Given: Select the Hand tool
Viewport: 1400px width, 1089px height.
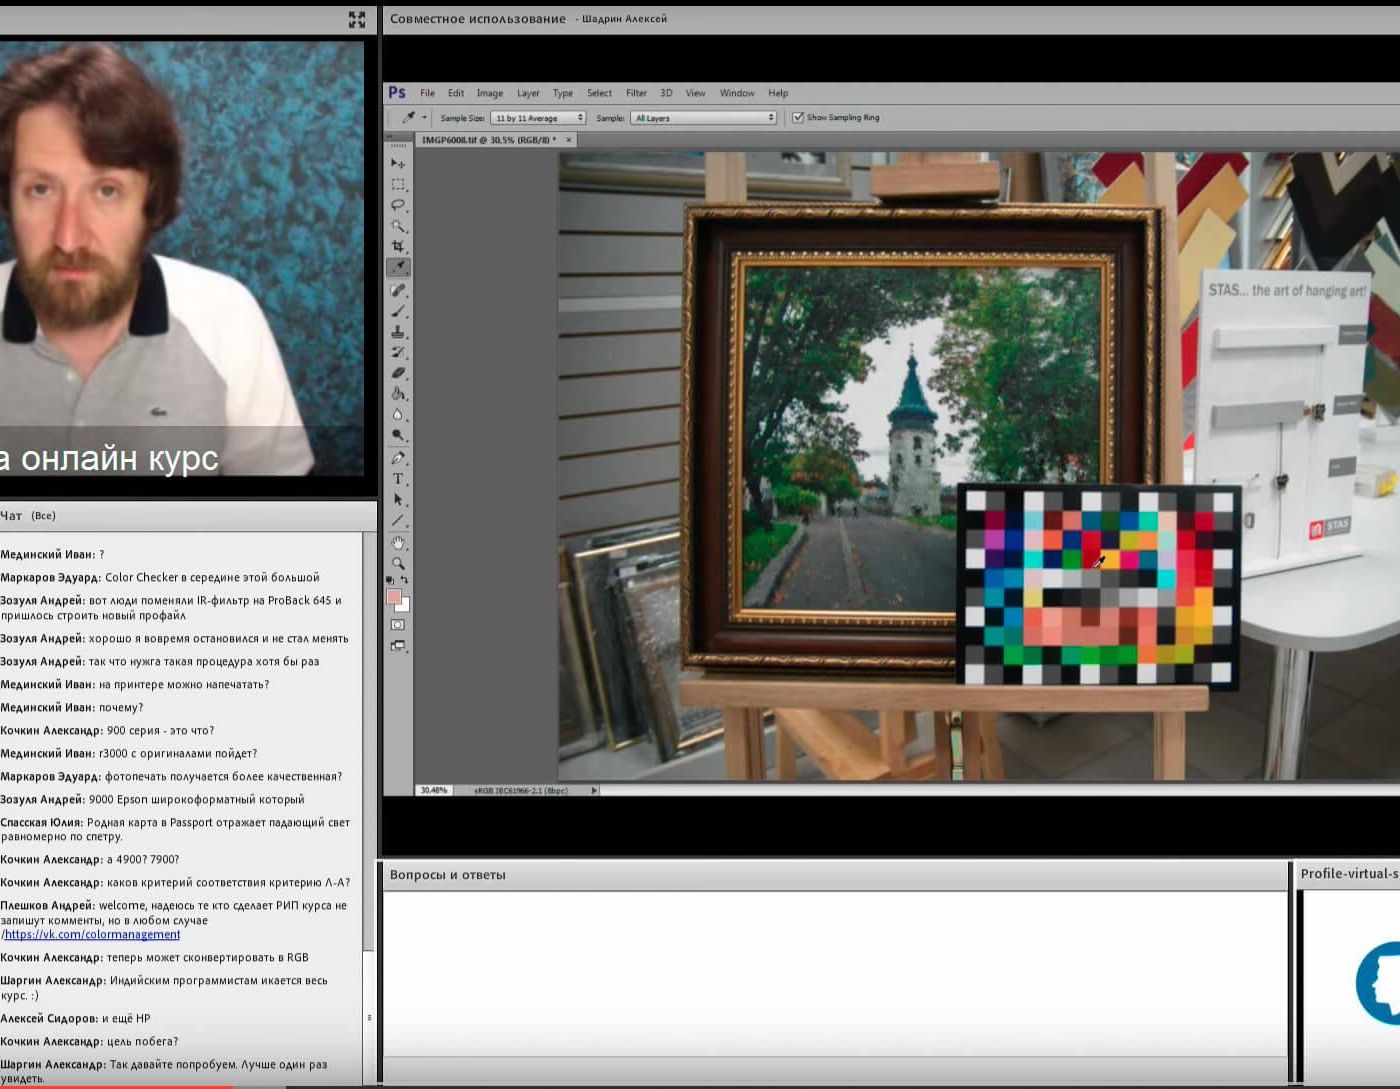Looking at the screenshot, I should pyautogui.click(x=398, y=543).
